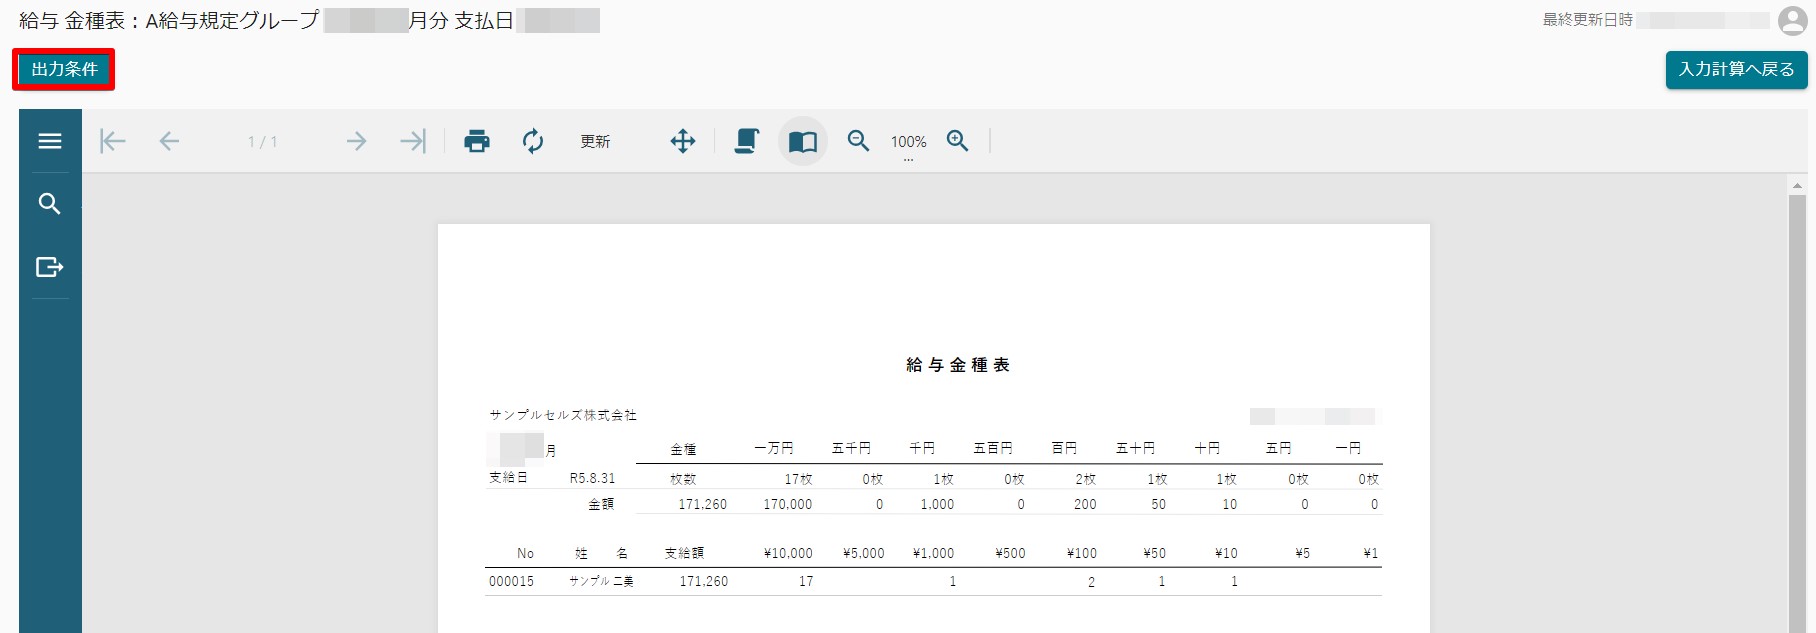1816x633 pixels.
Task: Go to the previous page
Action: point(170,141)
